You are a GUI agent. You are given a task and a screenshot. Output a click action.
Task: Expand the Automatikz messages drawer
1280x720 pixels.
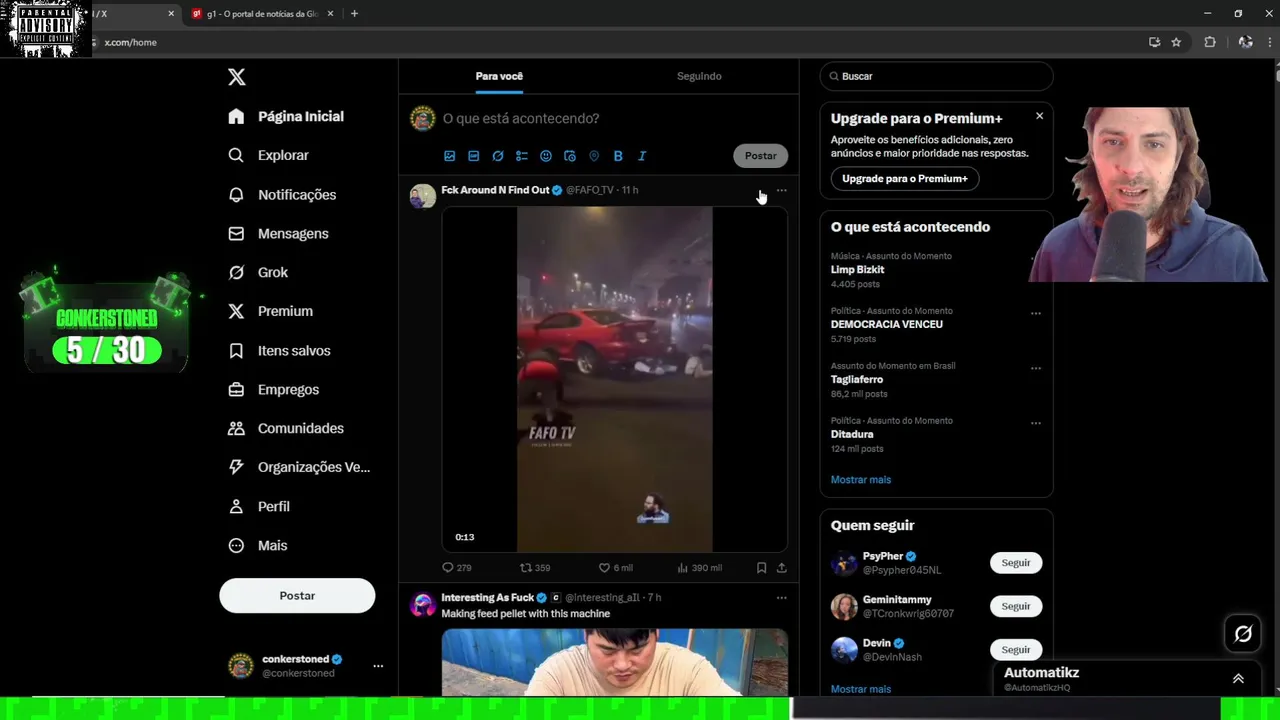click(1238, 678)
